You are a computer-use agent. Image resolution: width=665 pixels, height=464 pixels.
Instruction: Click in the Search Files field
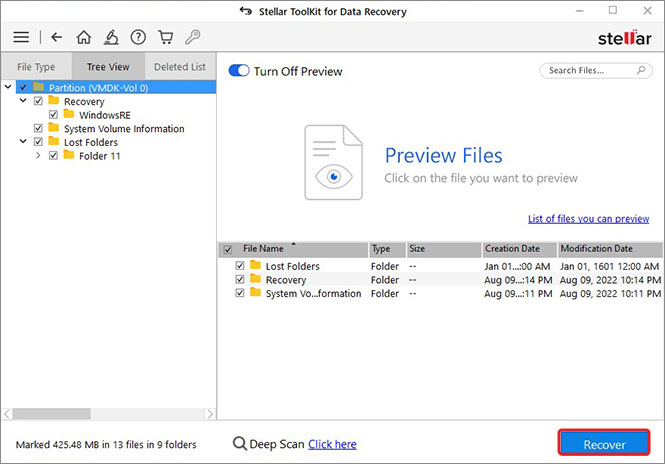pos(595,70)
